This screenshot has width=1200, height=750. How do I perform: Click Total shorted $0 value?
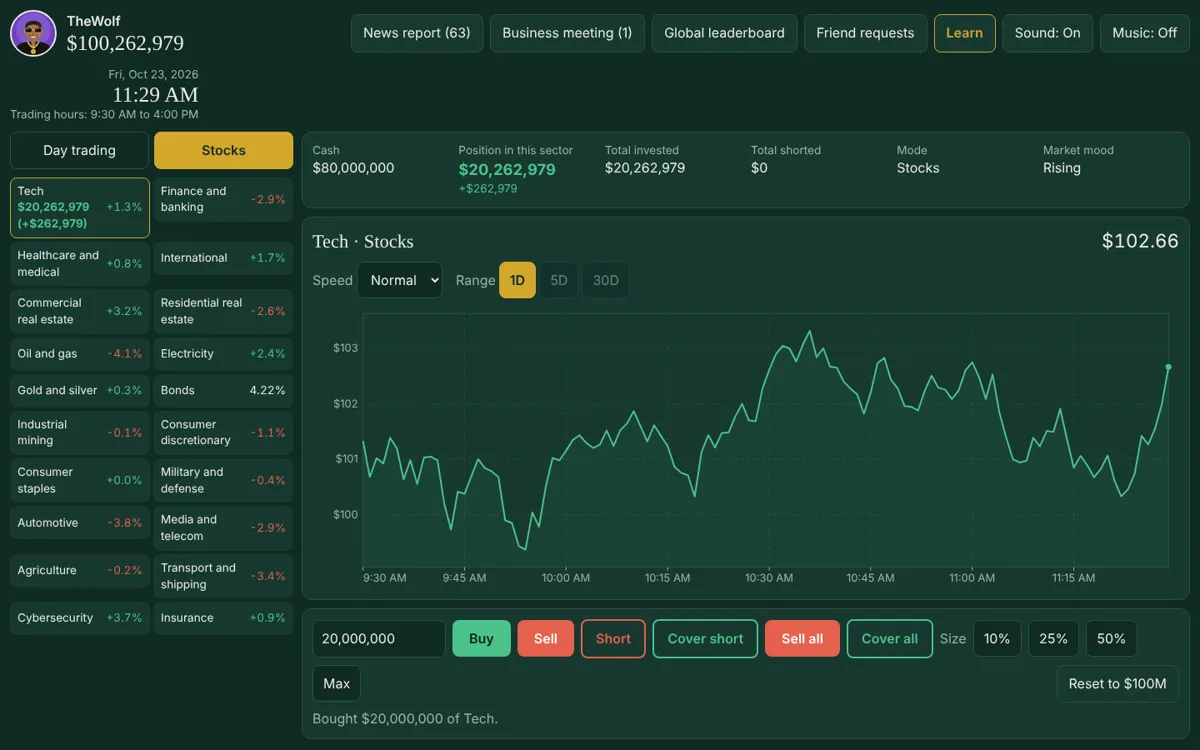pos(759,168)
